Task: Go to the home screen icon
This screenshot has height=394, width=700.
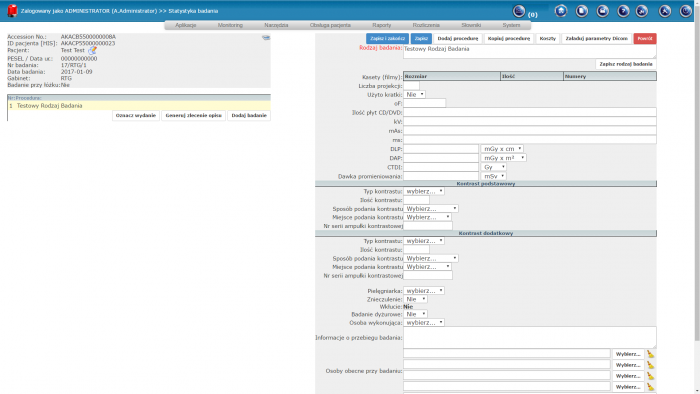Action: 561,11
